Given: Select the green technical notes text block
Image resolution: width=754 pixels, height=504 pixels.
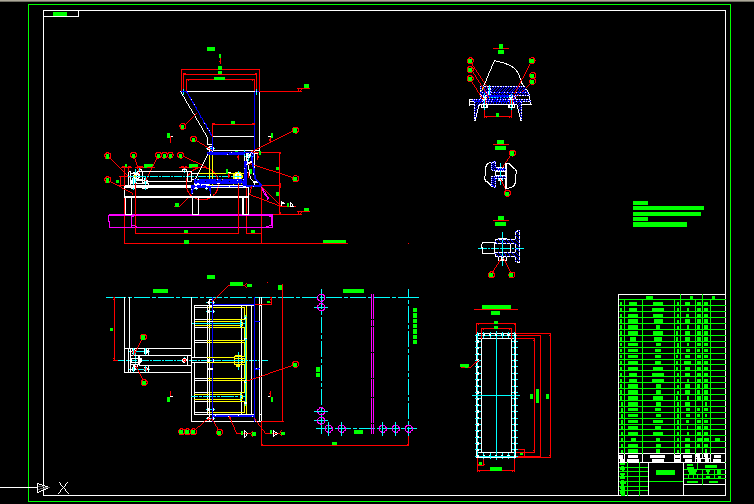Looking at the screenshot, I should point(667,215).
